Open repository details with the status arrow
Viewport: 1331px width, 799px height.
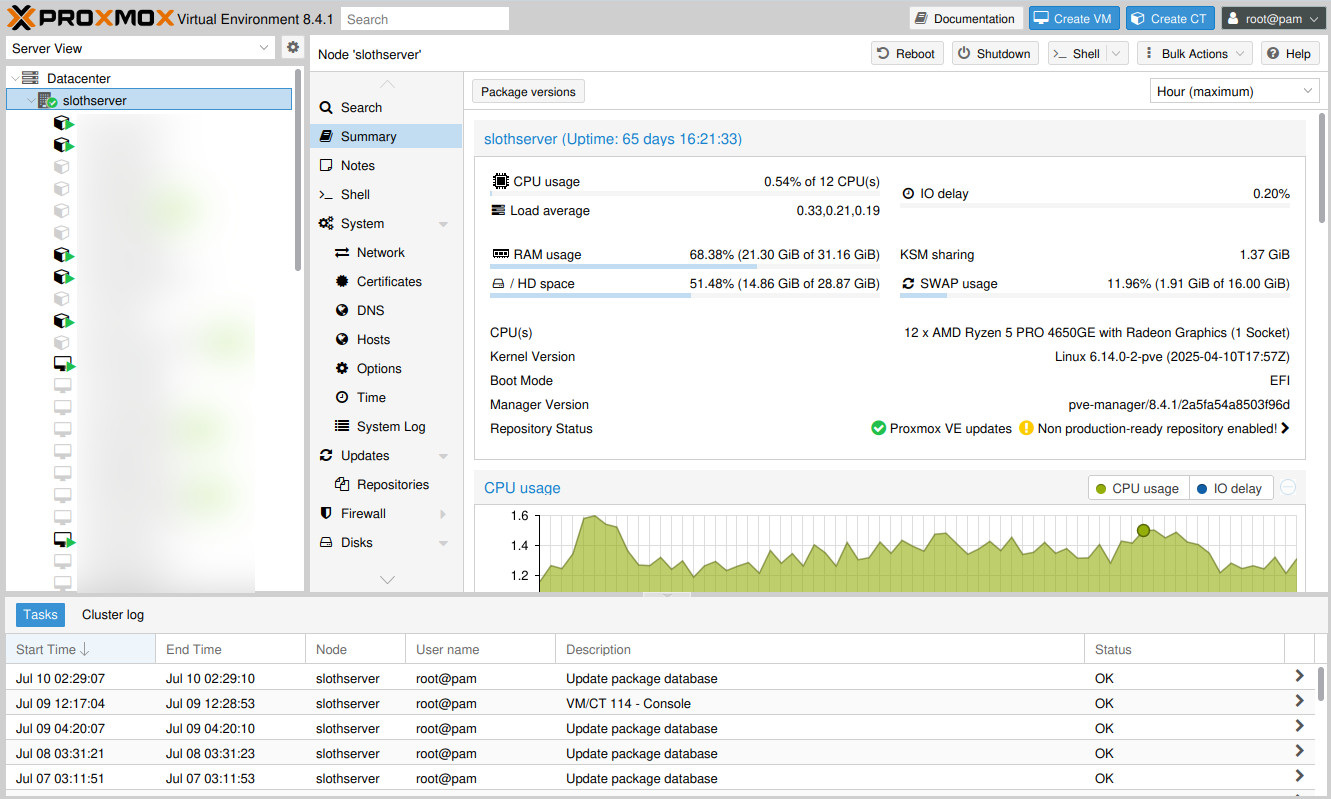point(1285,428)
